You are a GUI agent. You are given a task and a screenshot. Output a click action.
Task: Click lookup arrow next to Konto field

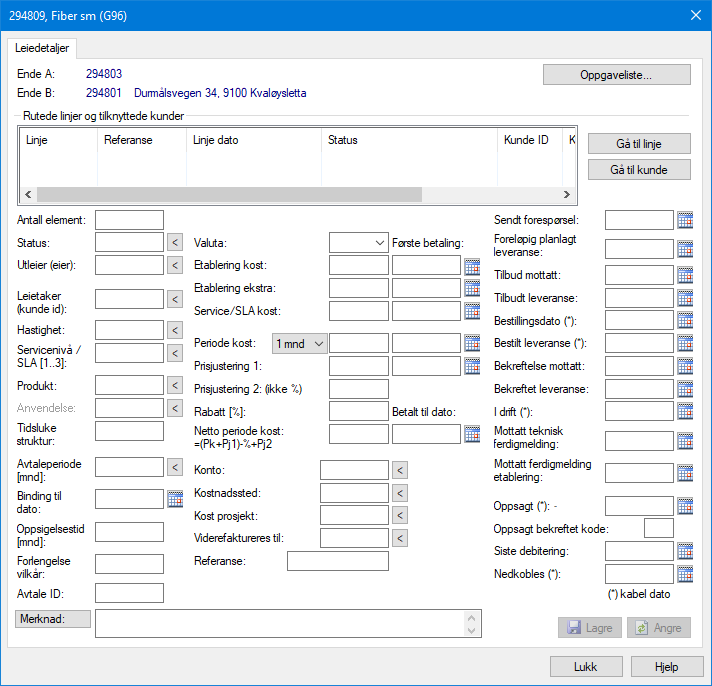point(400,470)
